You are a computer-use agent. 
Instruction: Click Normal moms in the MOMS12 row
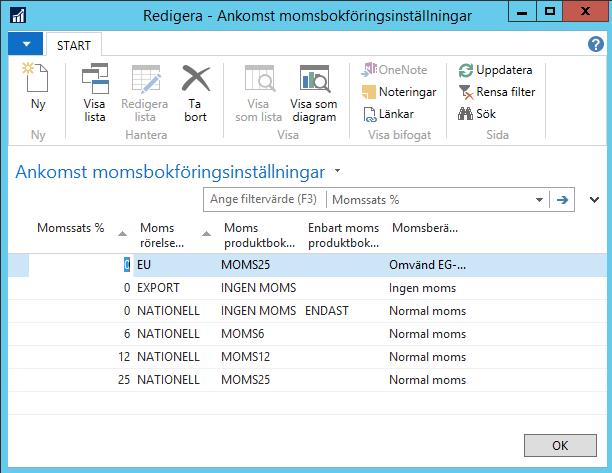point(427,357)
